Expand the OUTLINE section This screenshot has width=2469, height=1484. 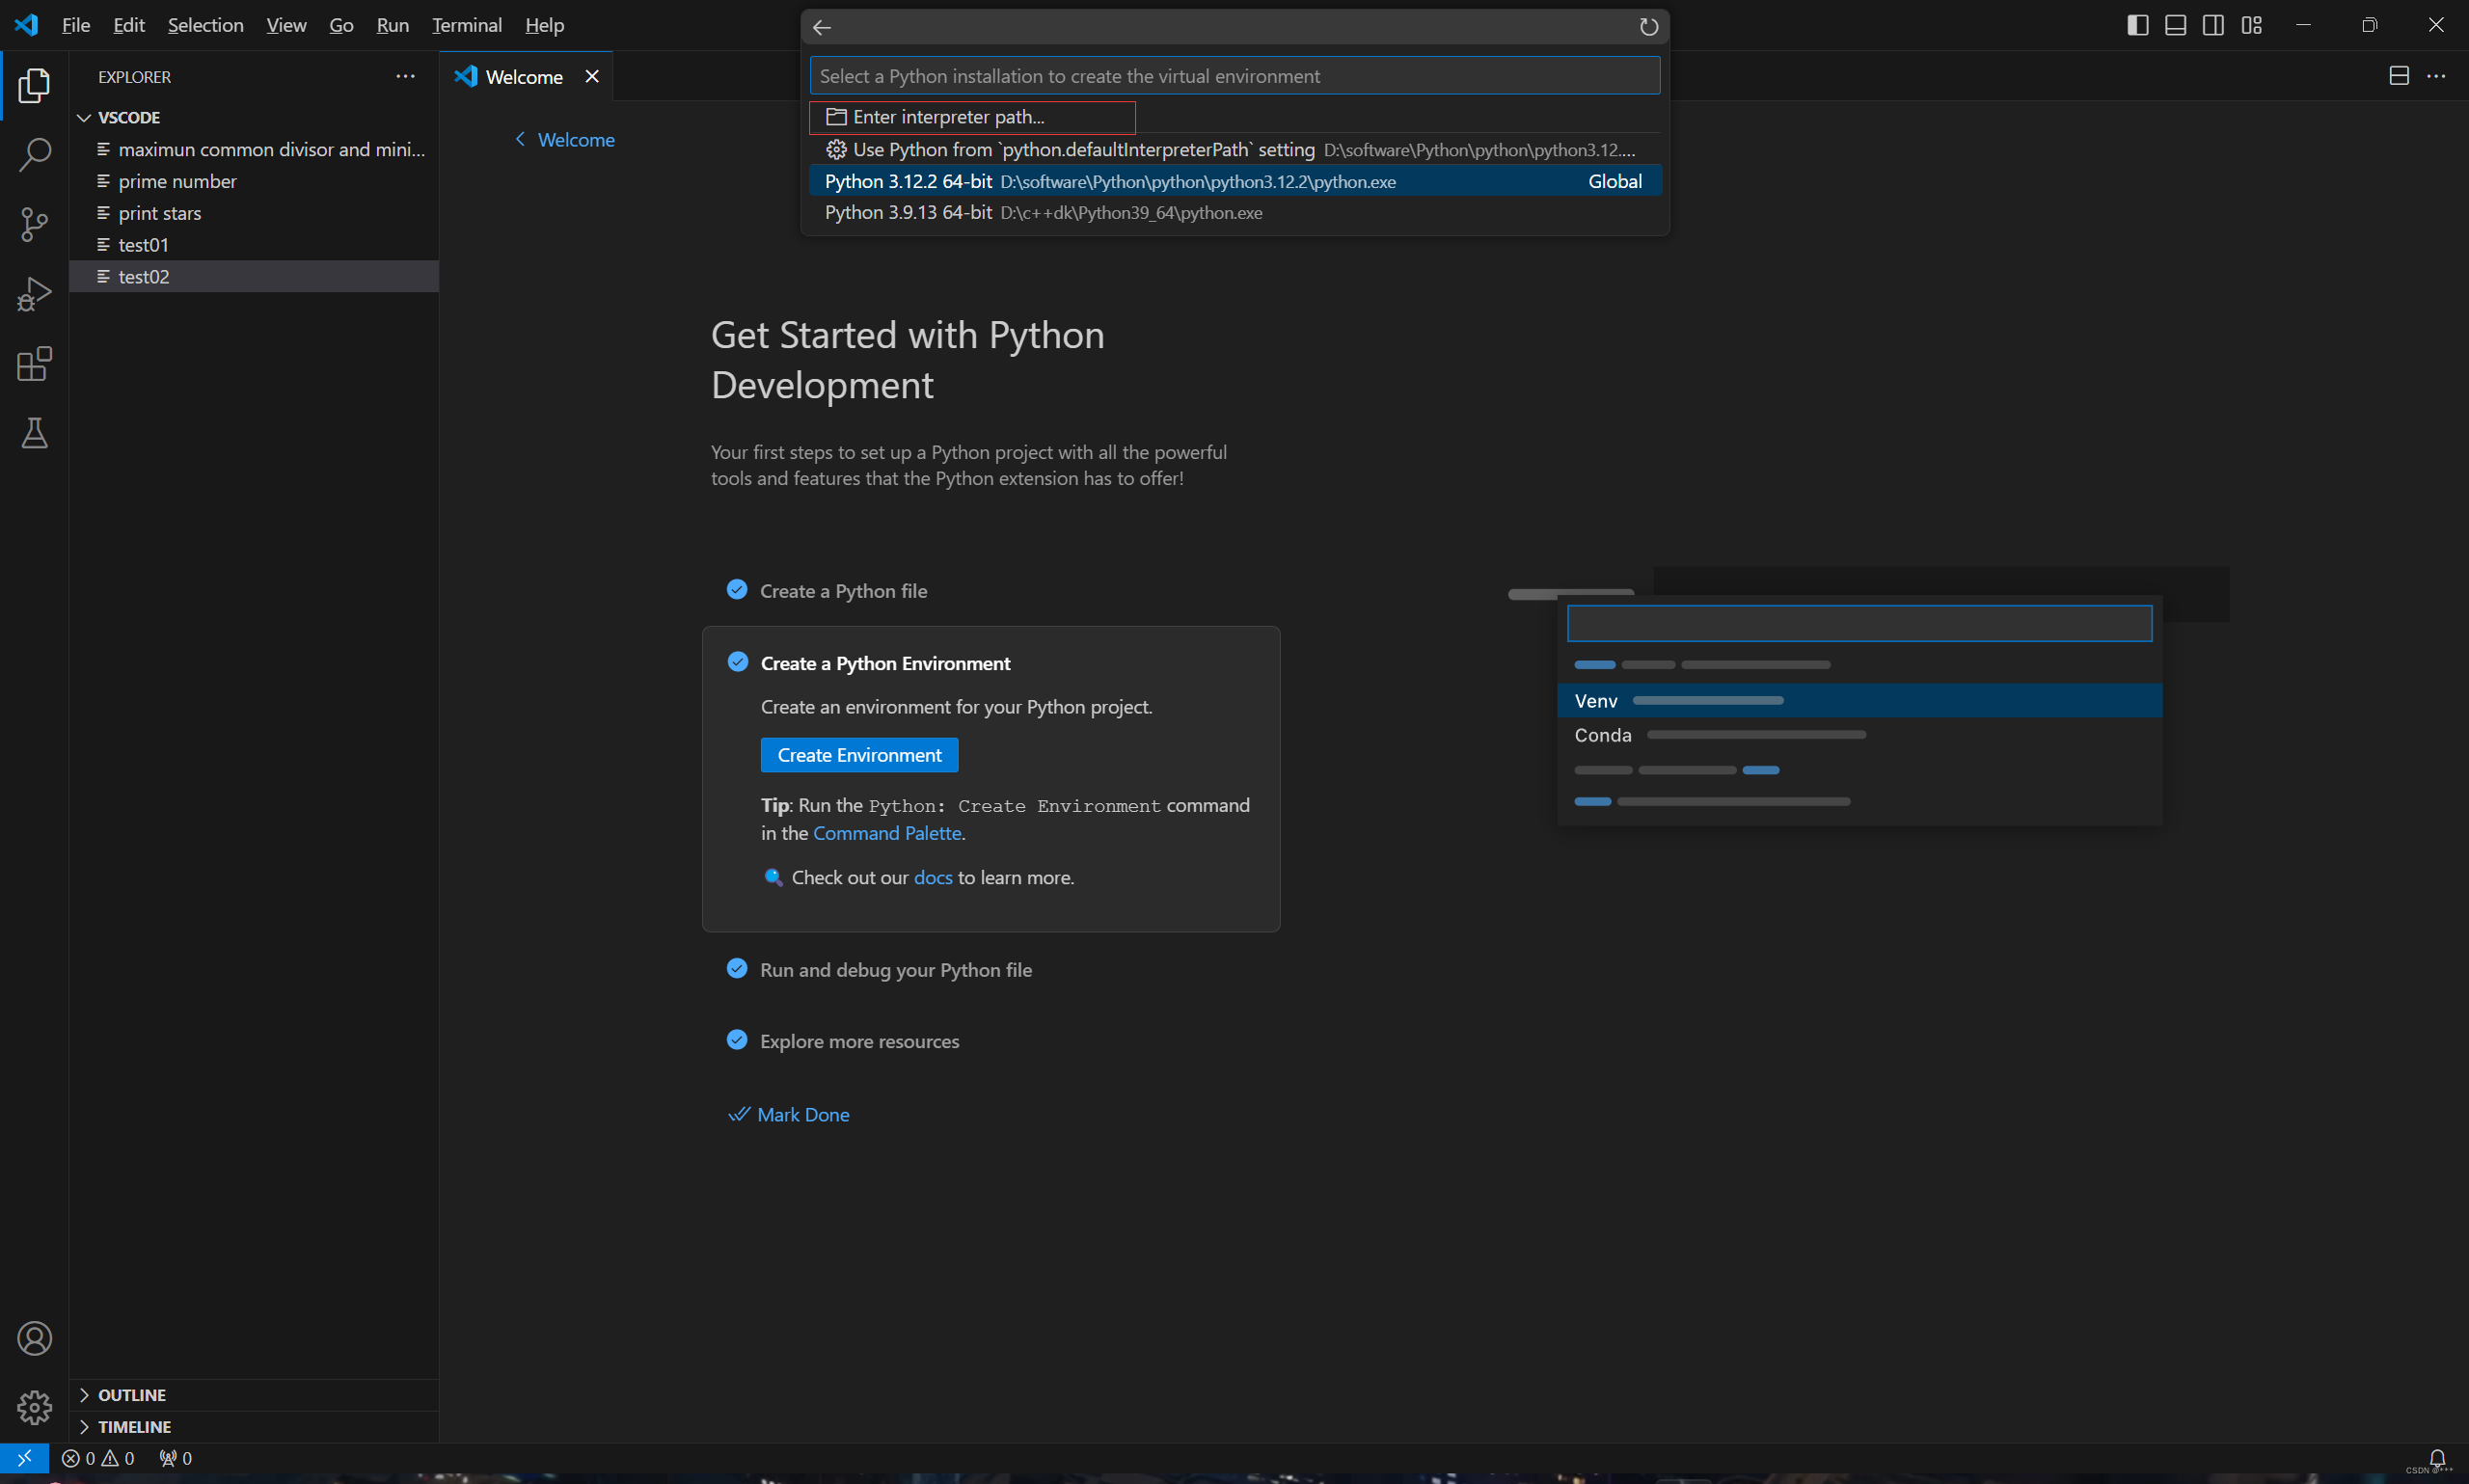pos(131,1394)
